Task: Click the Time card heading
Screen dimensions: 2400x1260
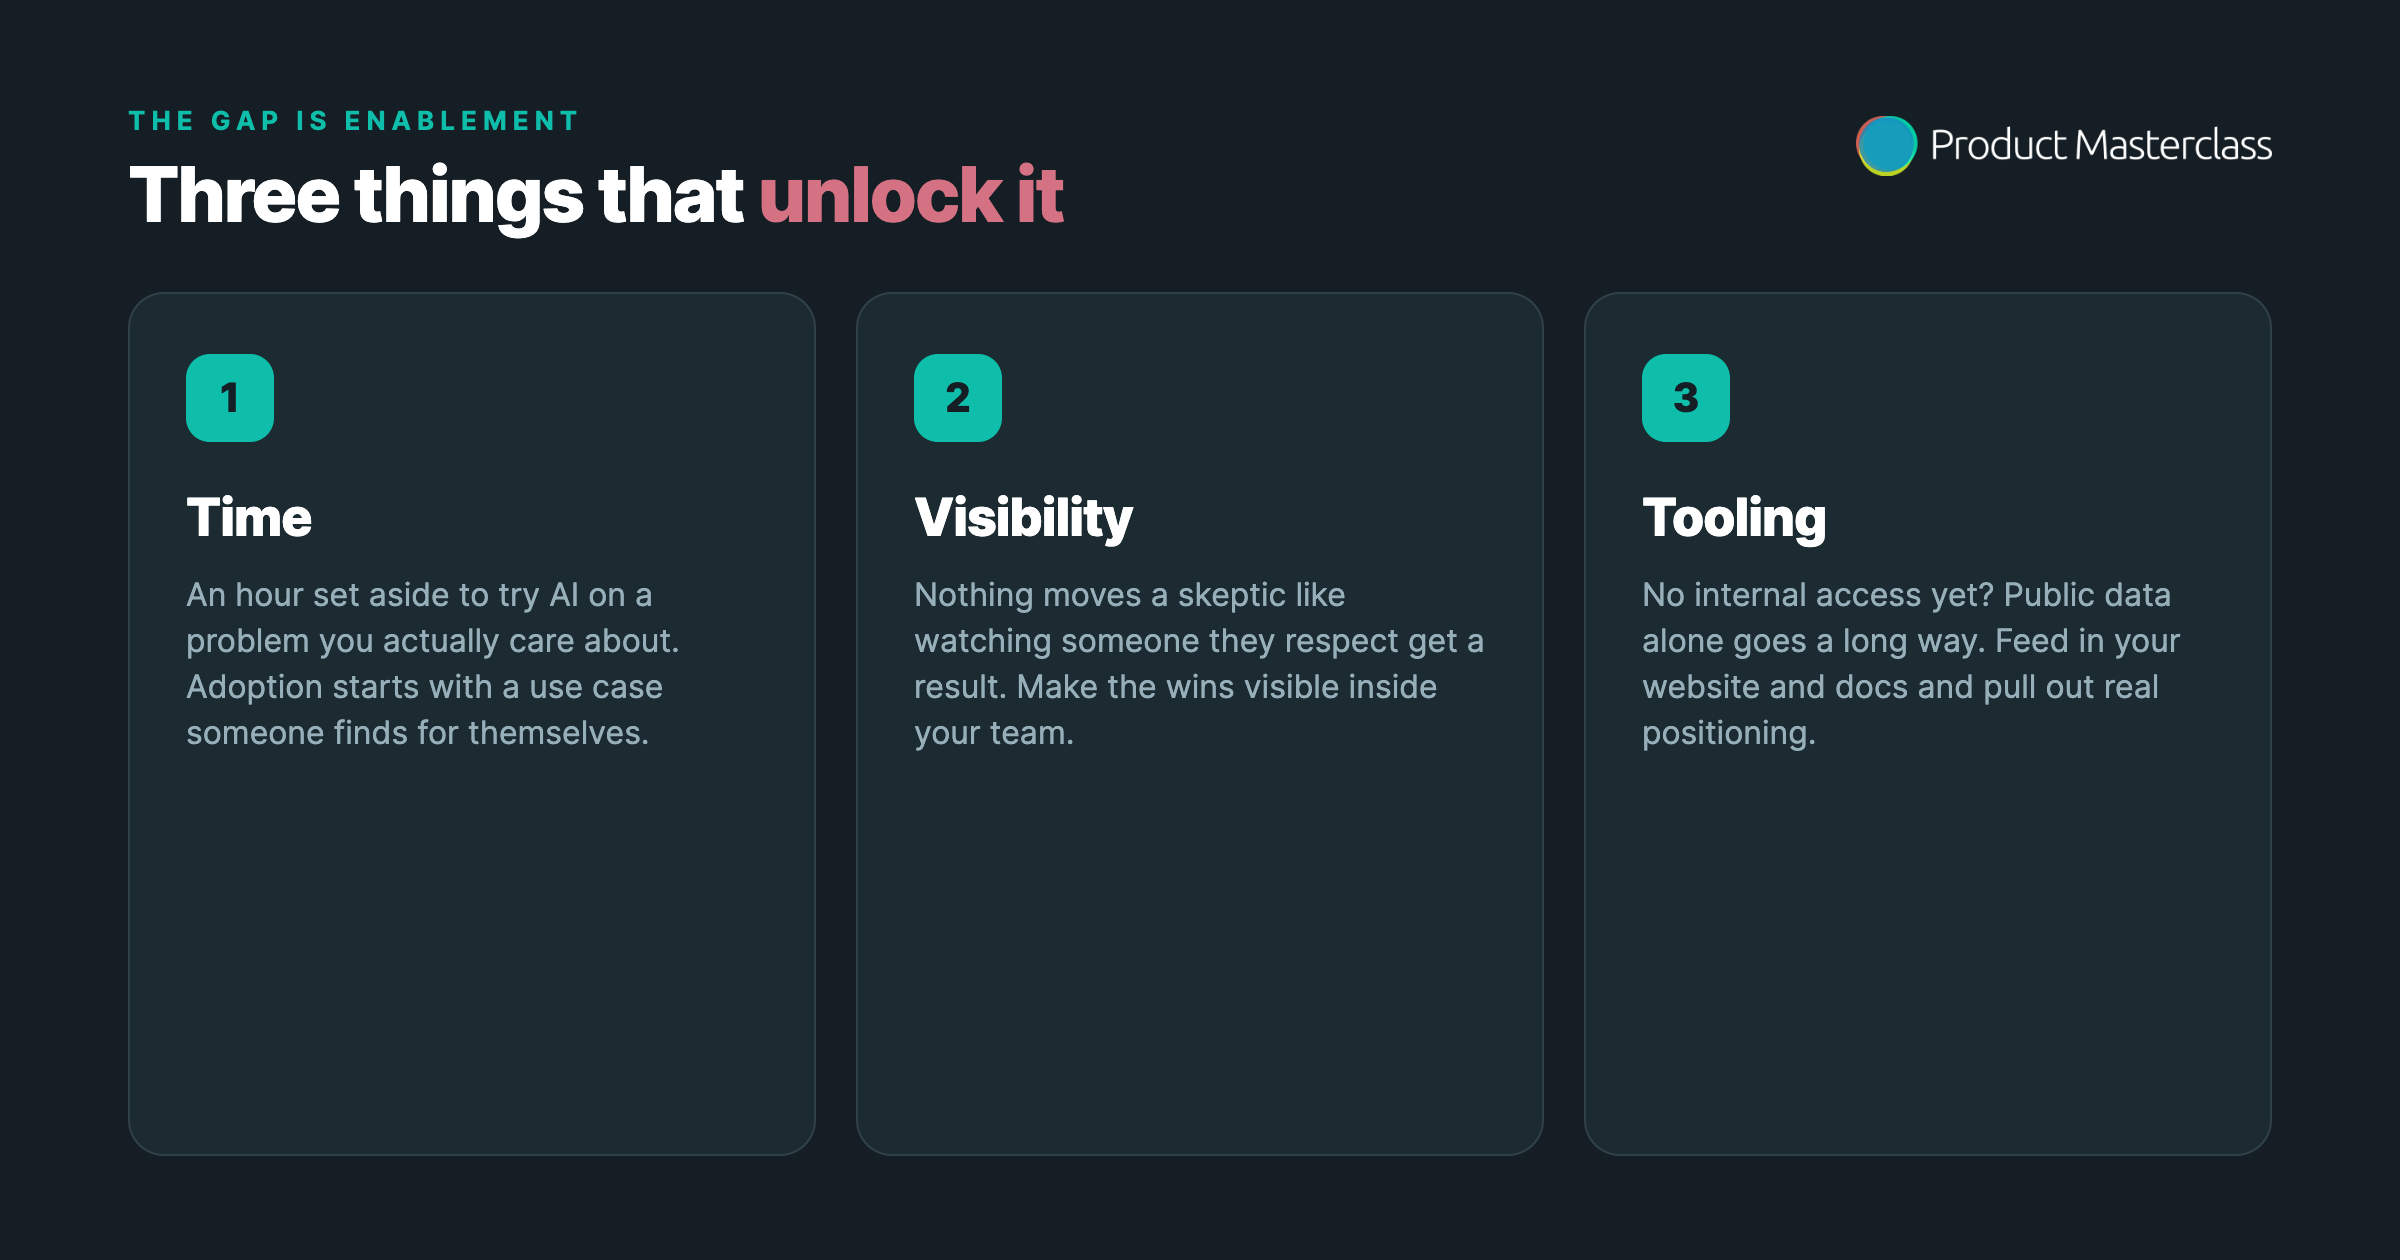Action: 249,518
